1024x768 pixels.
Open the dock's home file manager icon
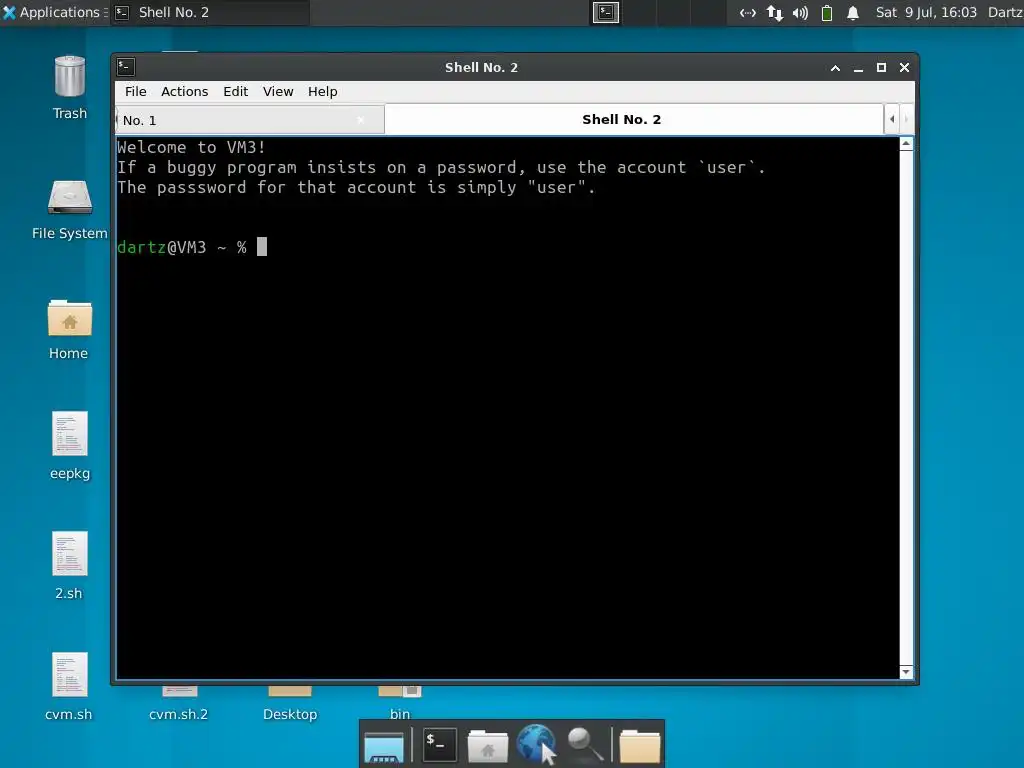coord(487,746)
